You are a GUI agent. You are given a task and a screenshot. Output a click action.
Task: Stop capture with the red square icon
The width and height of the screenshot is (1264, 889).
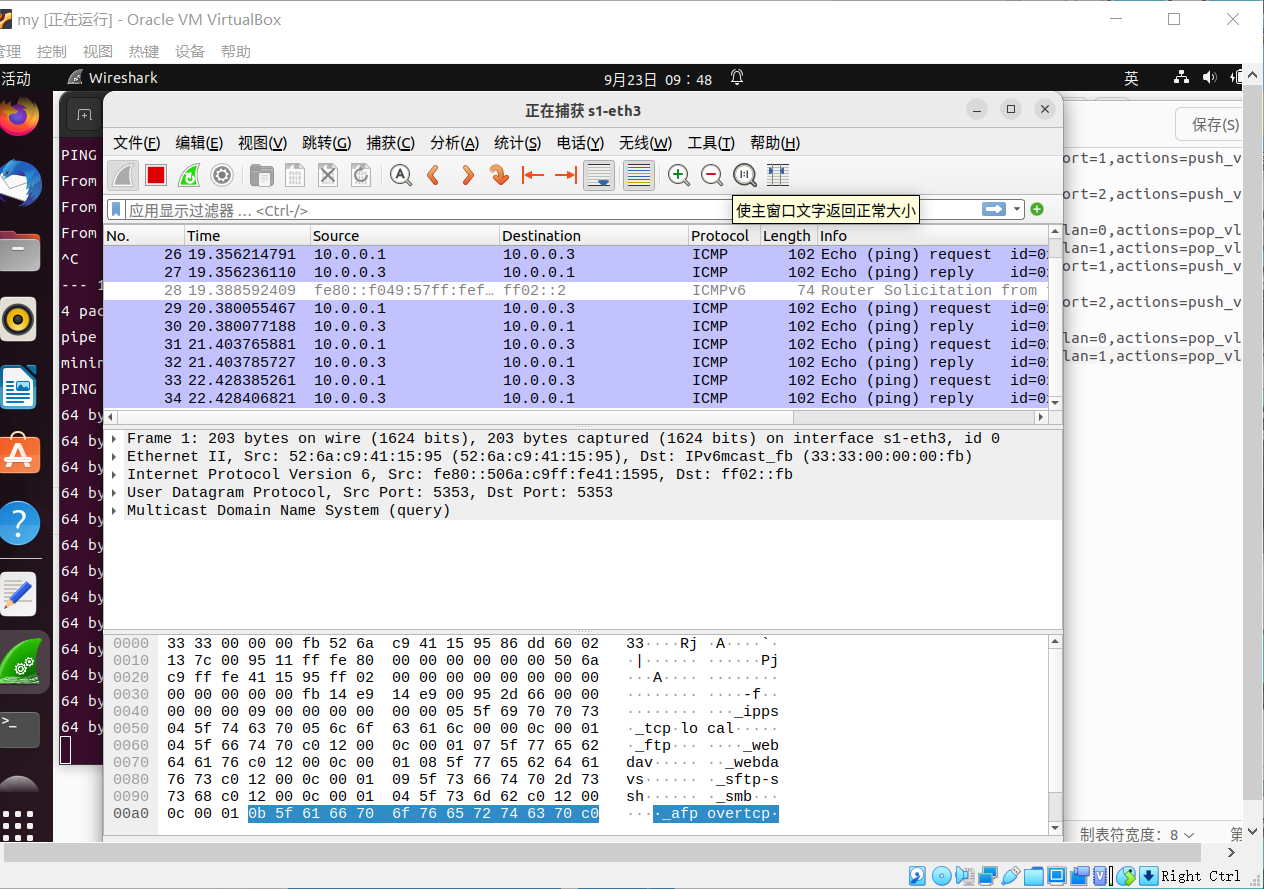click(x=156, y=176)
